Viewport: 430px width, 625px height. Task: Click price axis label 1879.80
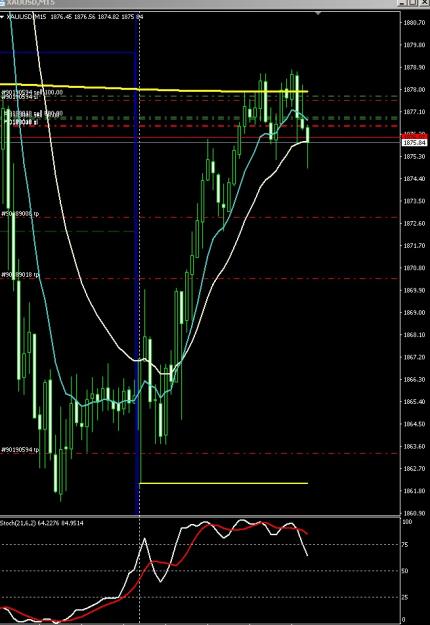tap(414, 45)
